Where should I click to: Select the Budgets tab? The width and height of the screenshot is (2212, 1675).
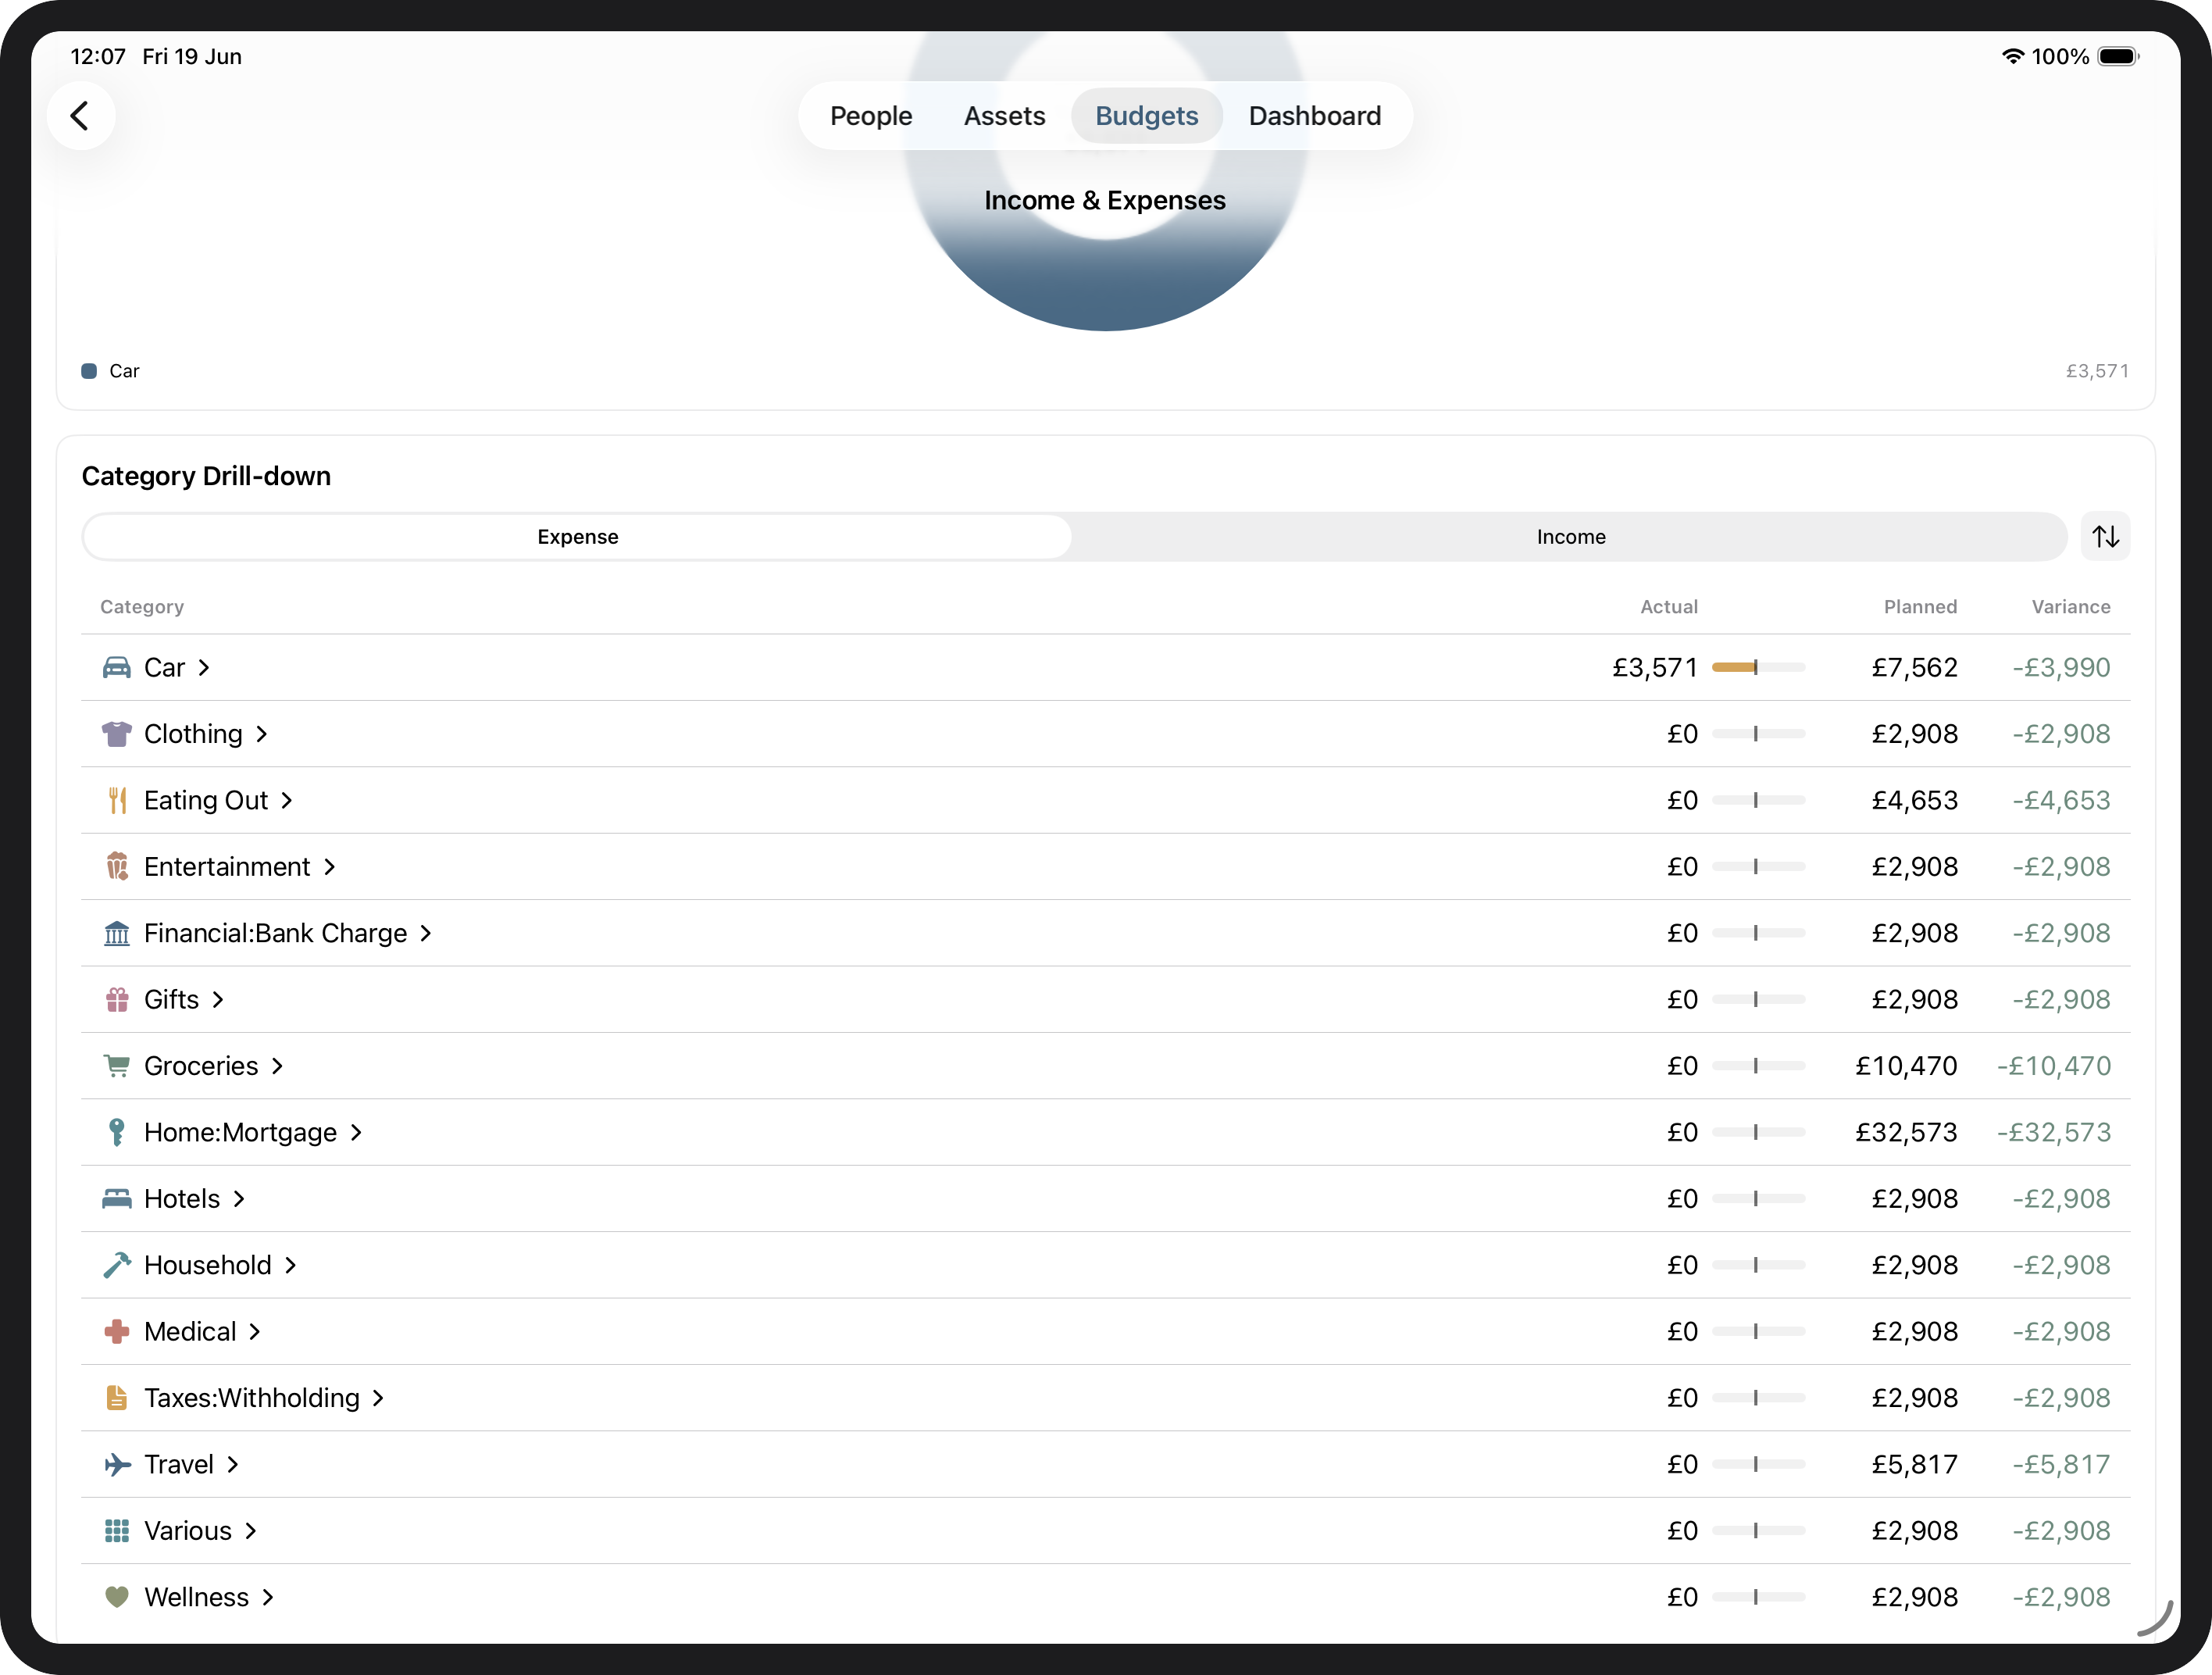[x=1146, y=116]
